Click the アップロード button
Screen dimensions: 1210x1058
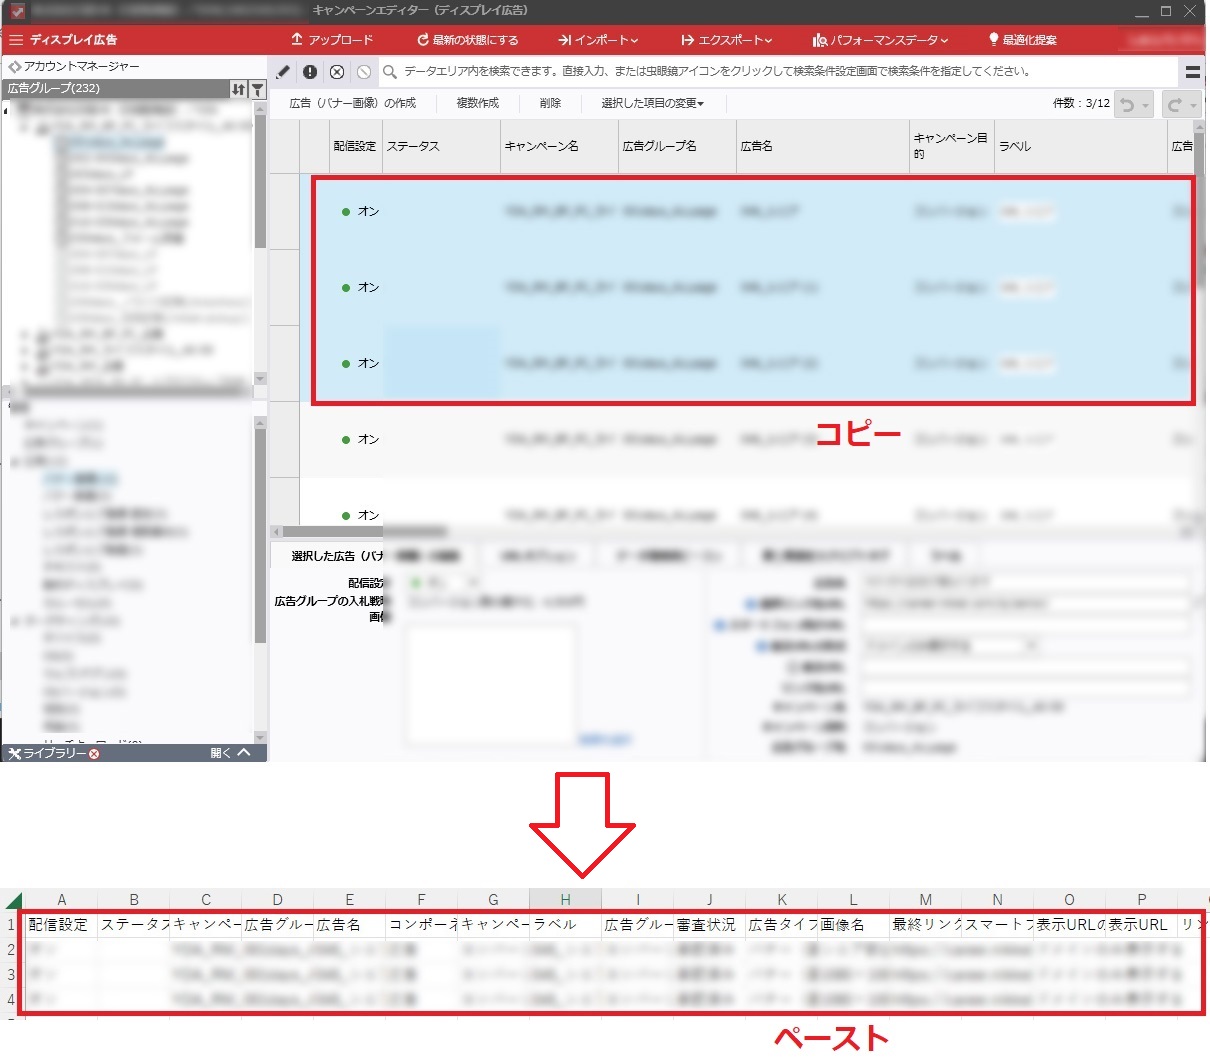[331, 40]
